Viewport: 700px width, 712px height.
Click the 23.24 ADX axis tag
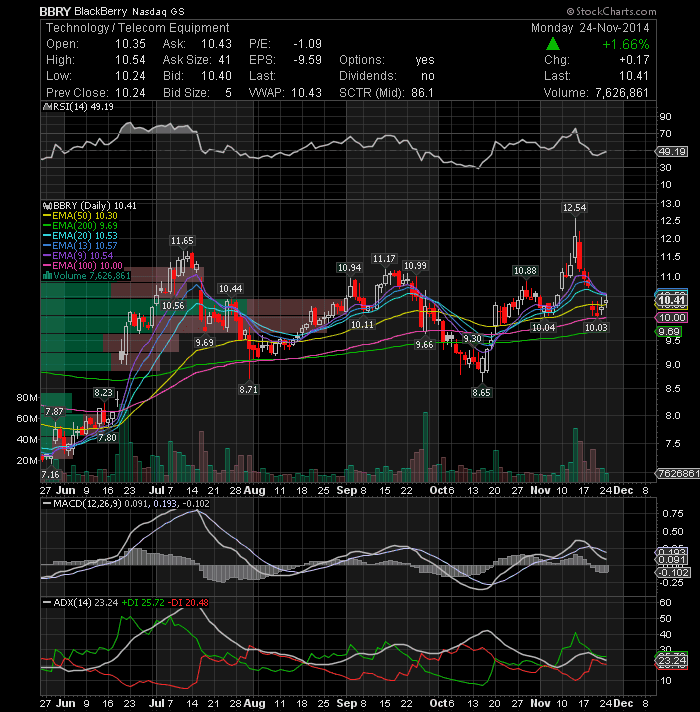672,661
